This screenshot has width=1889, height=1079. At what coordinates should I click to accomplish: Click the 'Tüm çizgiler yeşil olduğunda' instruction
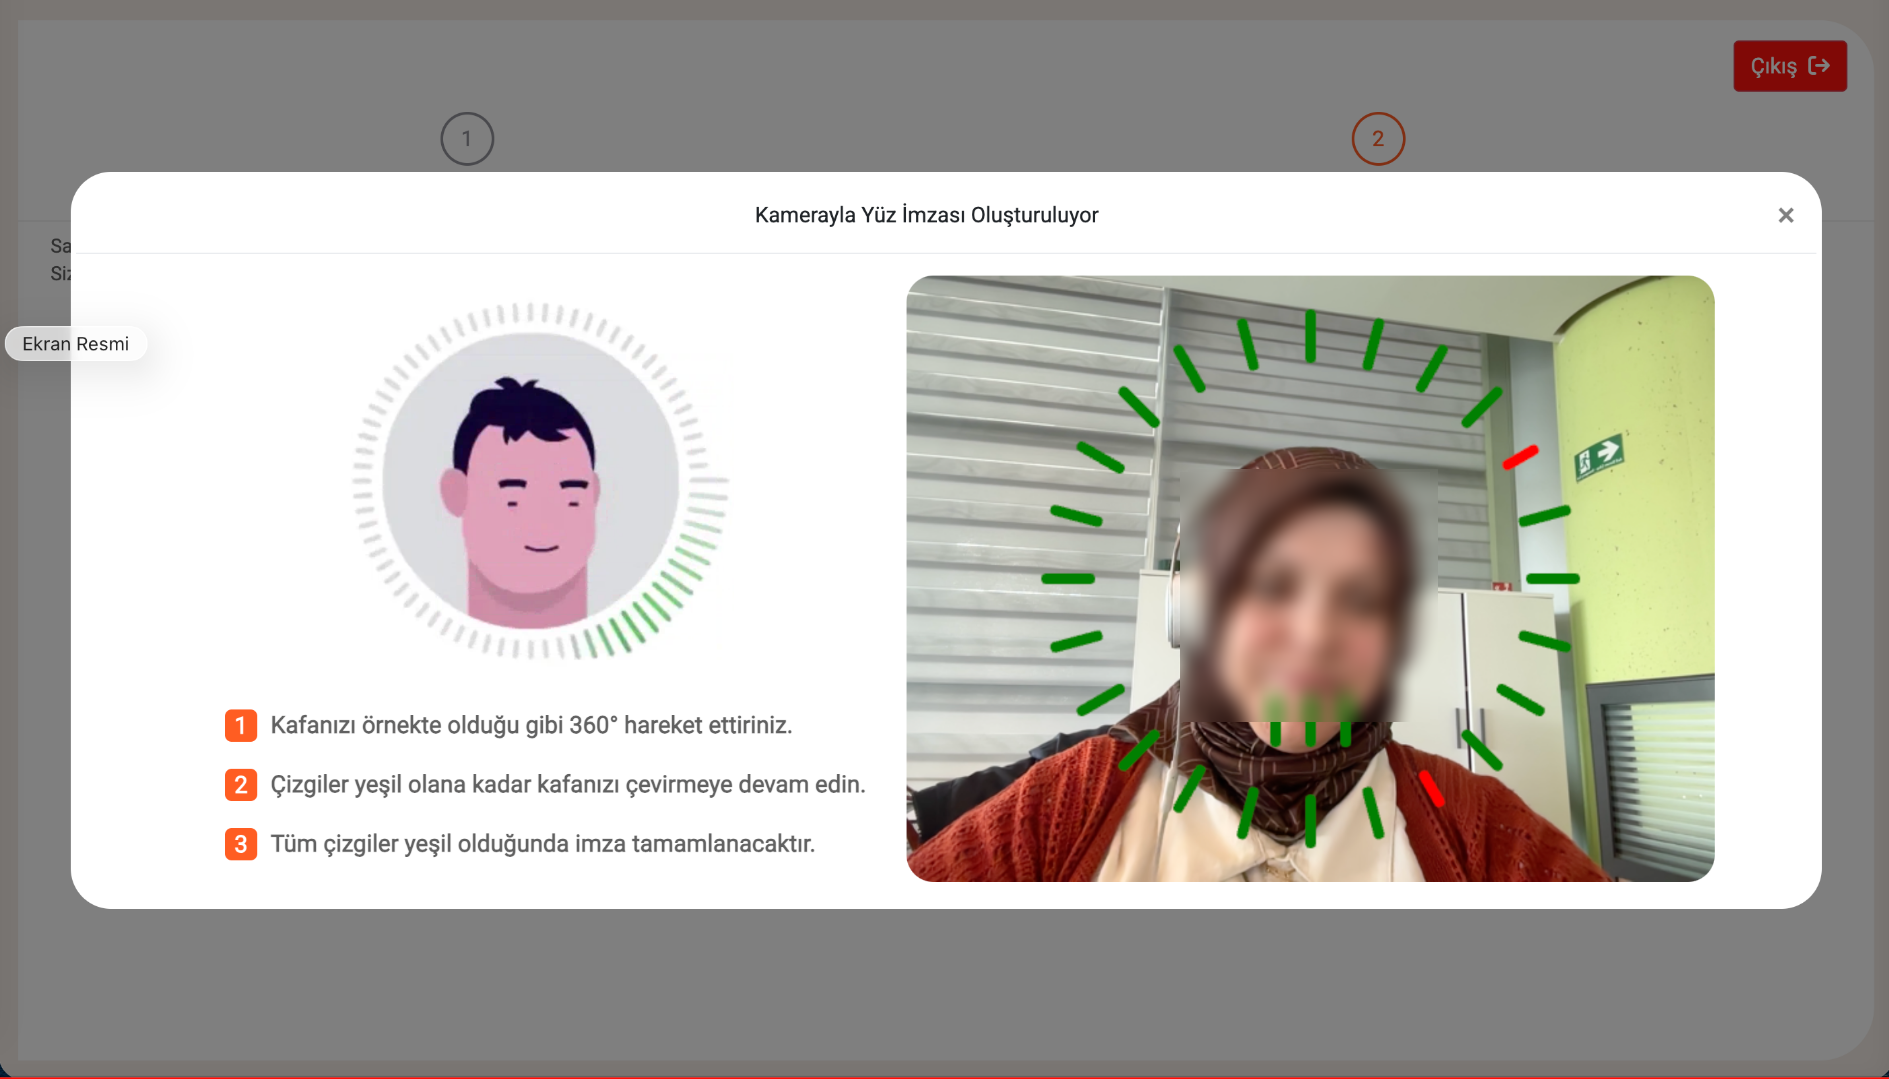tap(542, 844)
